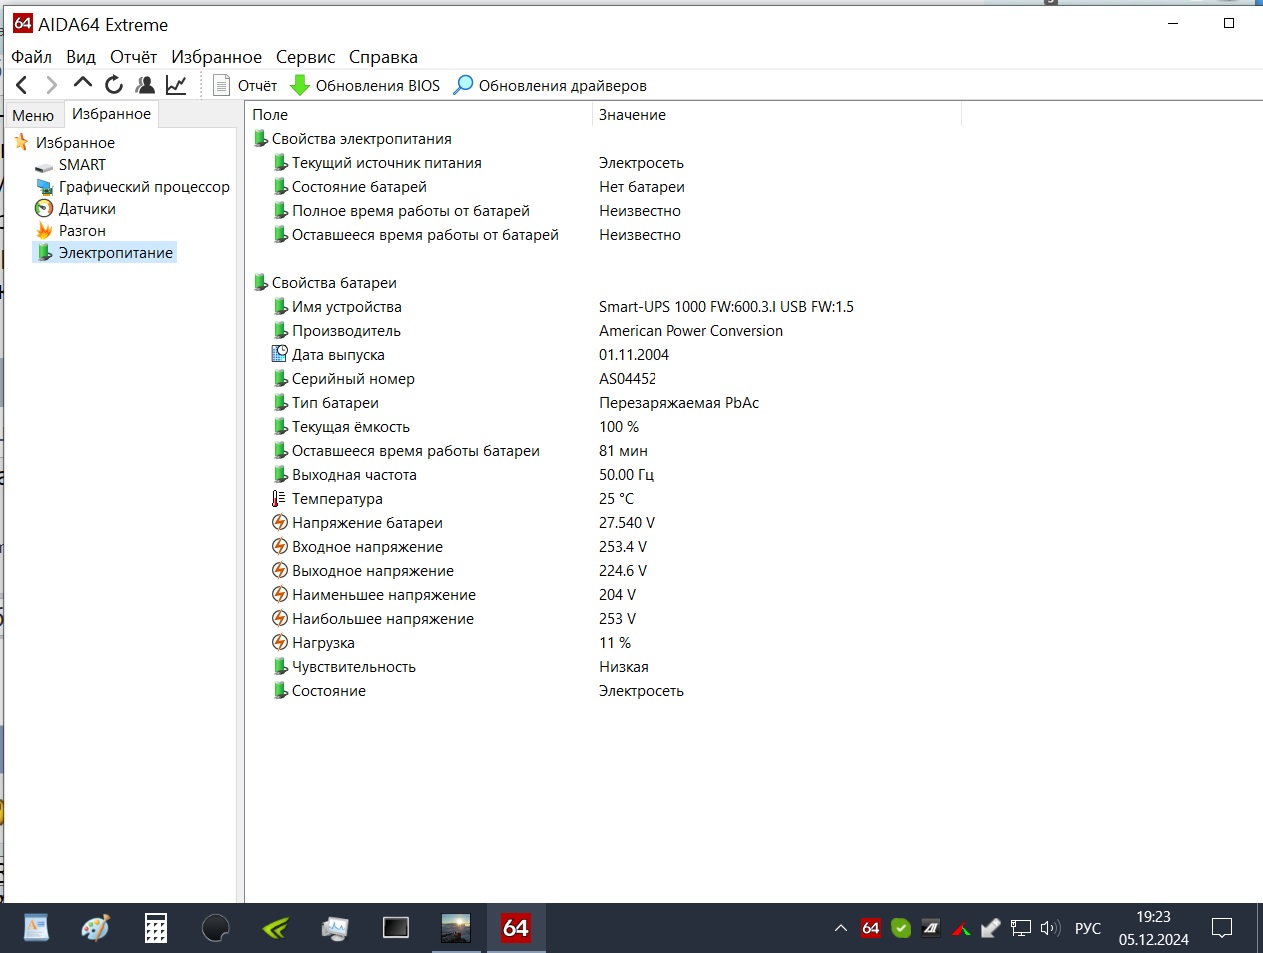Switch input language РУС
The width and height of the screenshot is (1263, 953).
(1088, 928)
